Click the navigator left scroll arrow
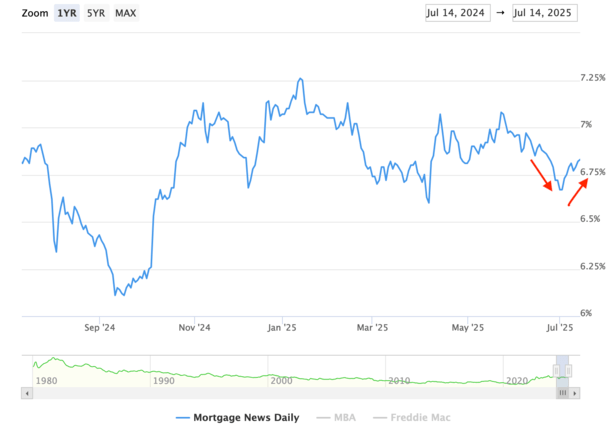Screen dimensions: 610x425 click(x=27, y=393)
